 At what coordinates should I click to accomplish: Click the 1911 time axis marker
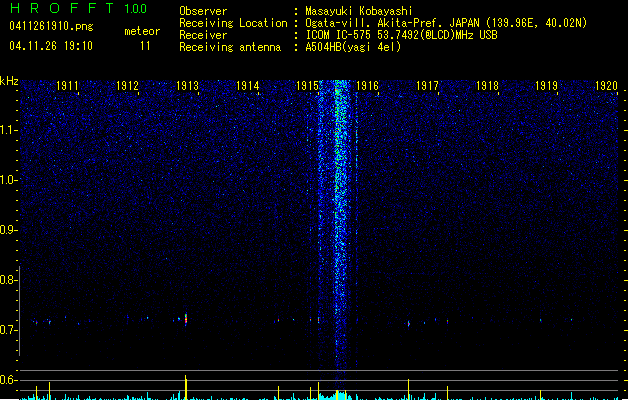pos(67,86)
